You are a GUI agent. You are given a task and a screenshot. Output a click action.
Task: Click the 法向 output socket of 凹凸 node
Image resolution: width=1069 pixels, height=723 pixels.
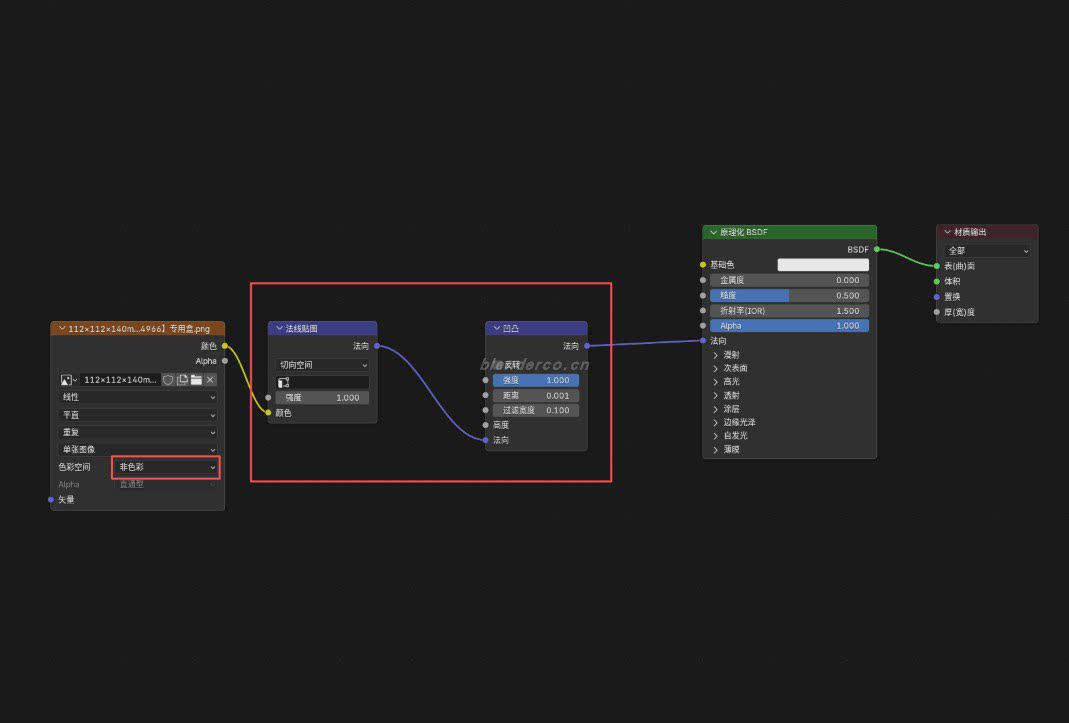587,346
